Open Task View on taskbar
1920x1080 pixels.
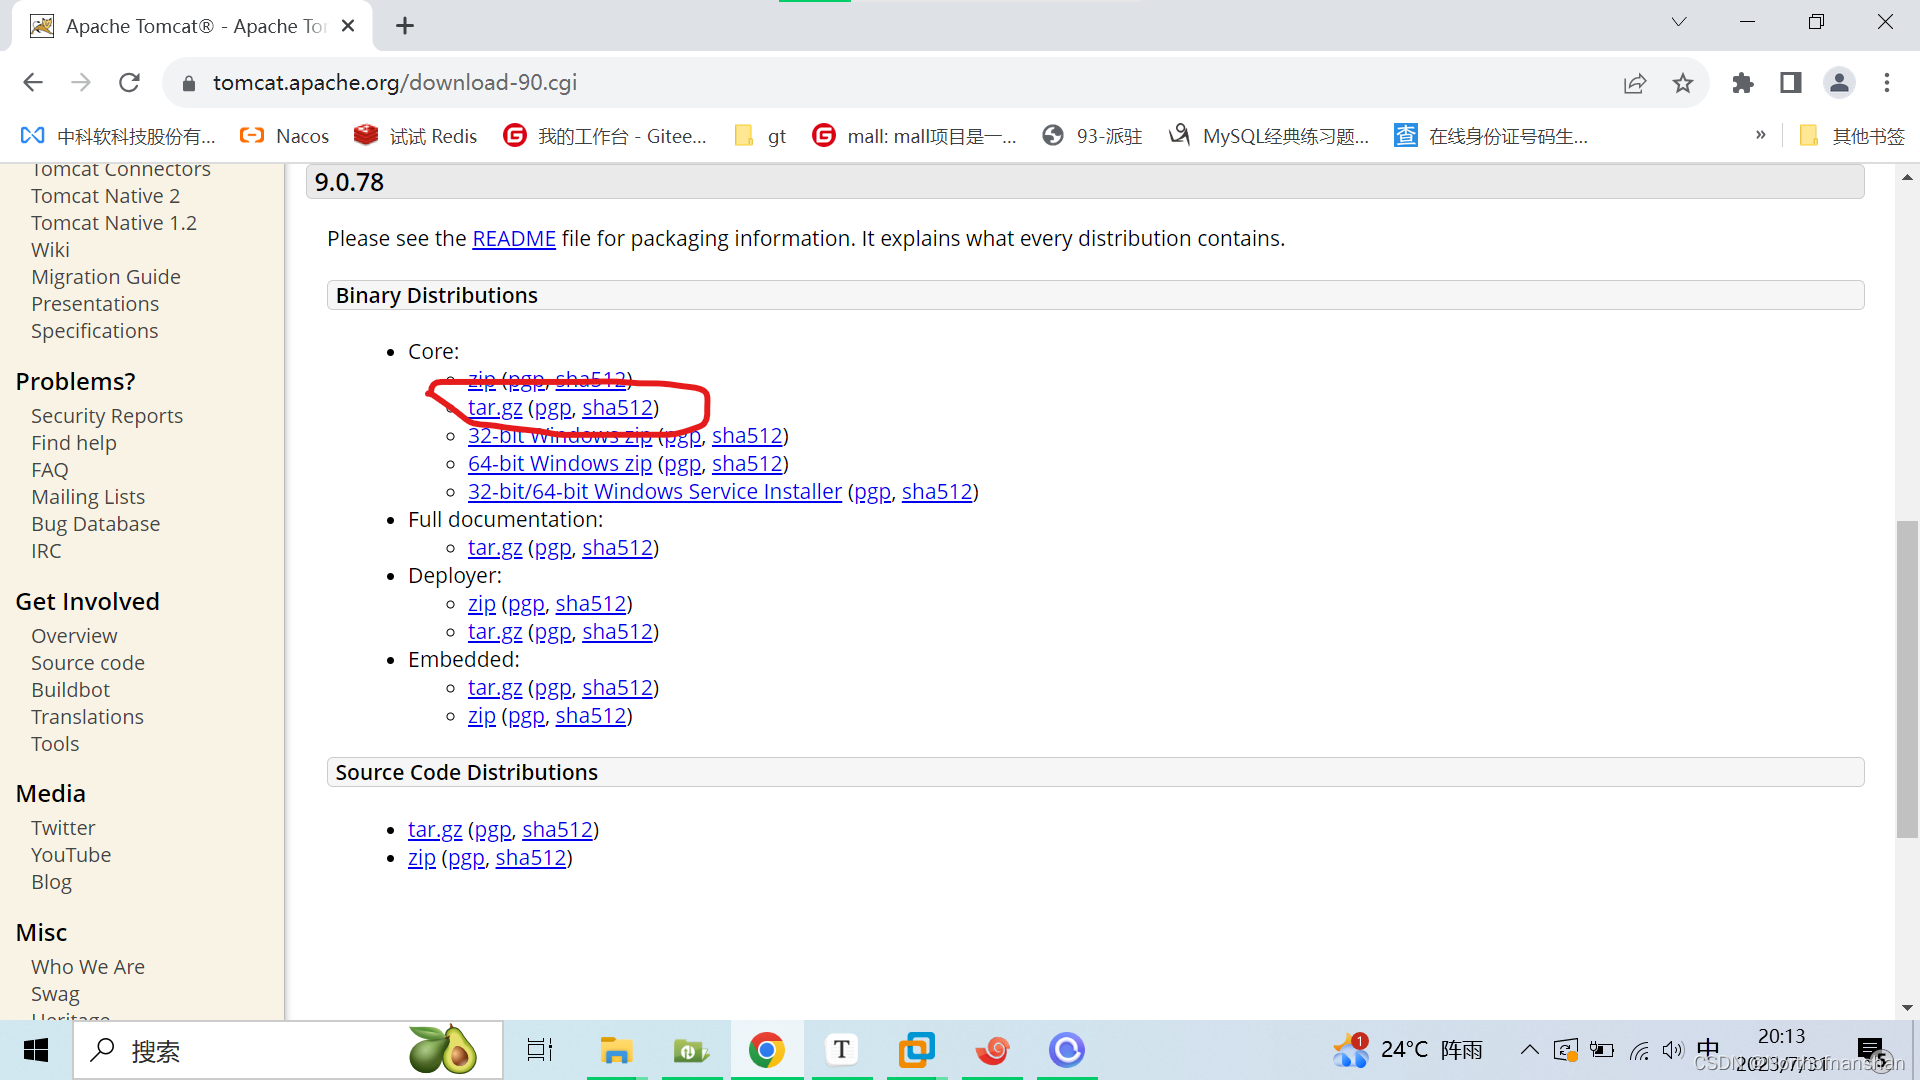tap(540, 1050)
